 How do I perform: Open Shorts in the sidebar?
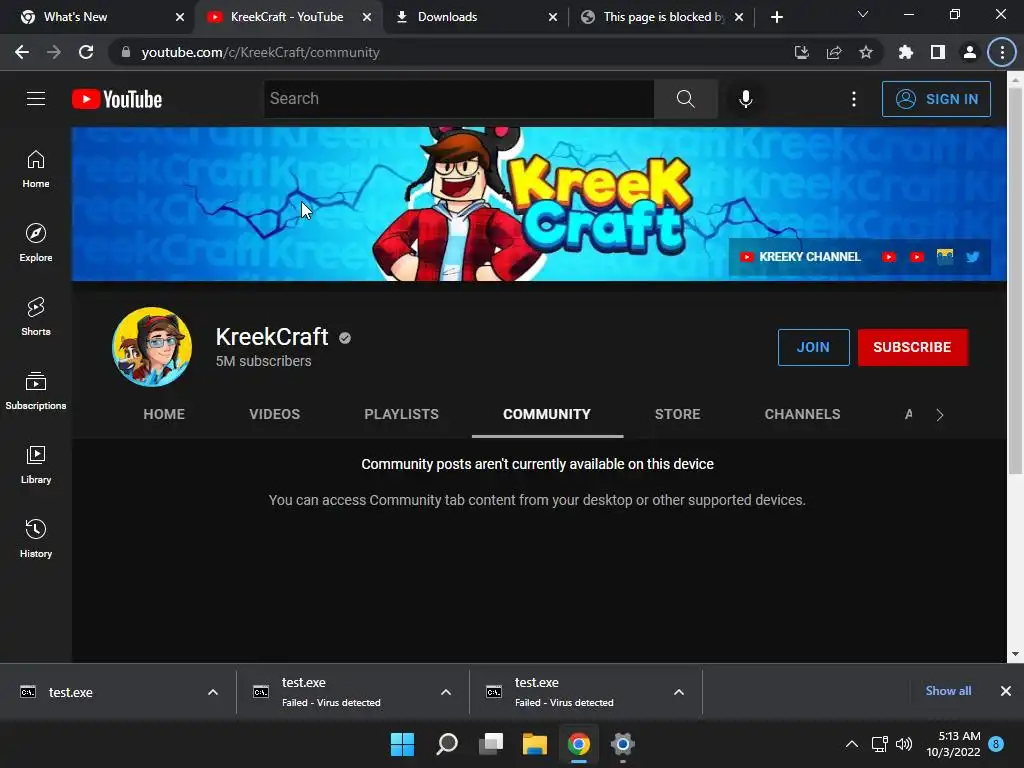point(36,317)
